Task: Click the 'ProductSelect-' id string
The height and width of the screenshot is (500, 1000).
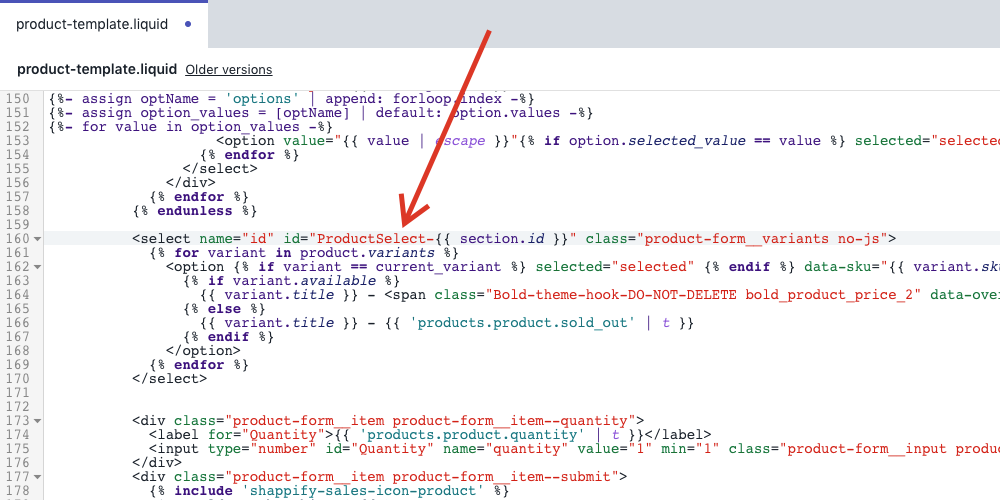Action: tap(376, 239)
